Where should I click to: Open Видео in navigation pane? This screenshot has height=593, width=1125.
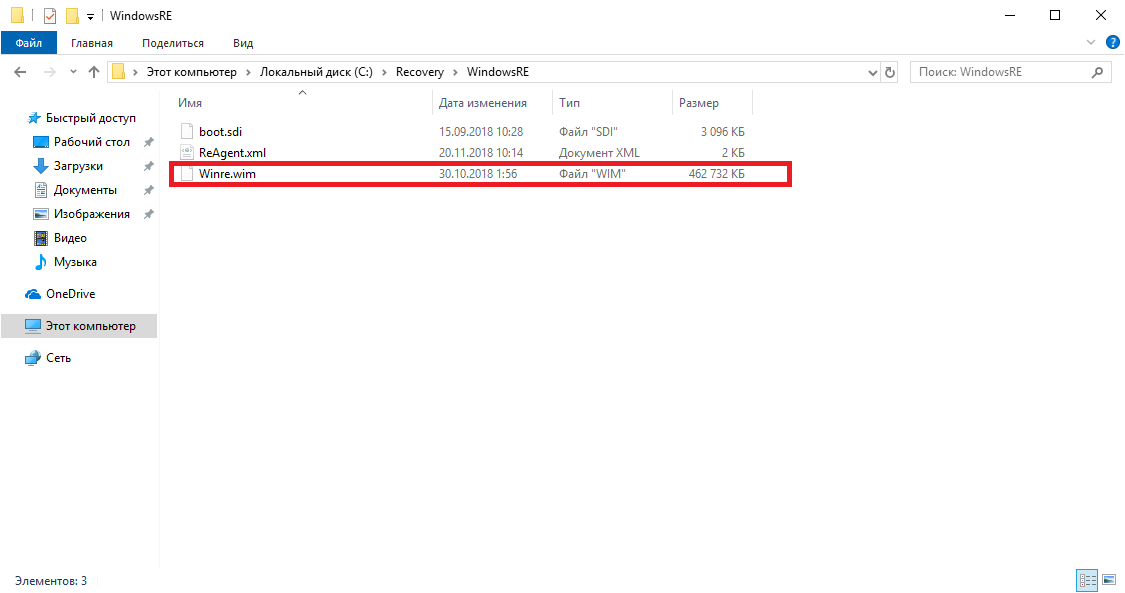(x=70, y=238)
